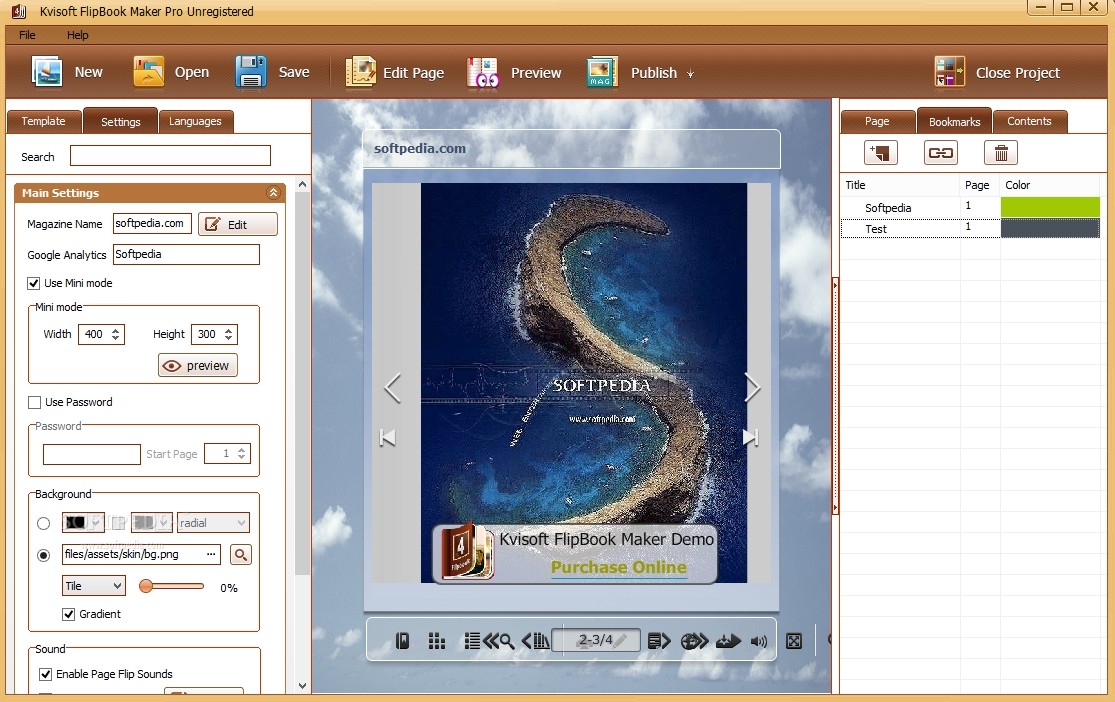Delete bookmark with trash icon
Image resolution: width=1115 pixels, height=702 pixels.
click(1001, 152)
